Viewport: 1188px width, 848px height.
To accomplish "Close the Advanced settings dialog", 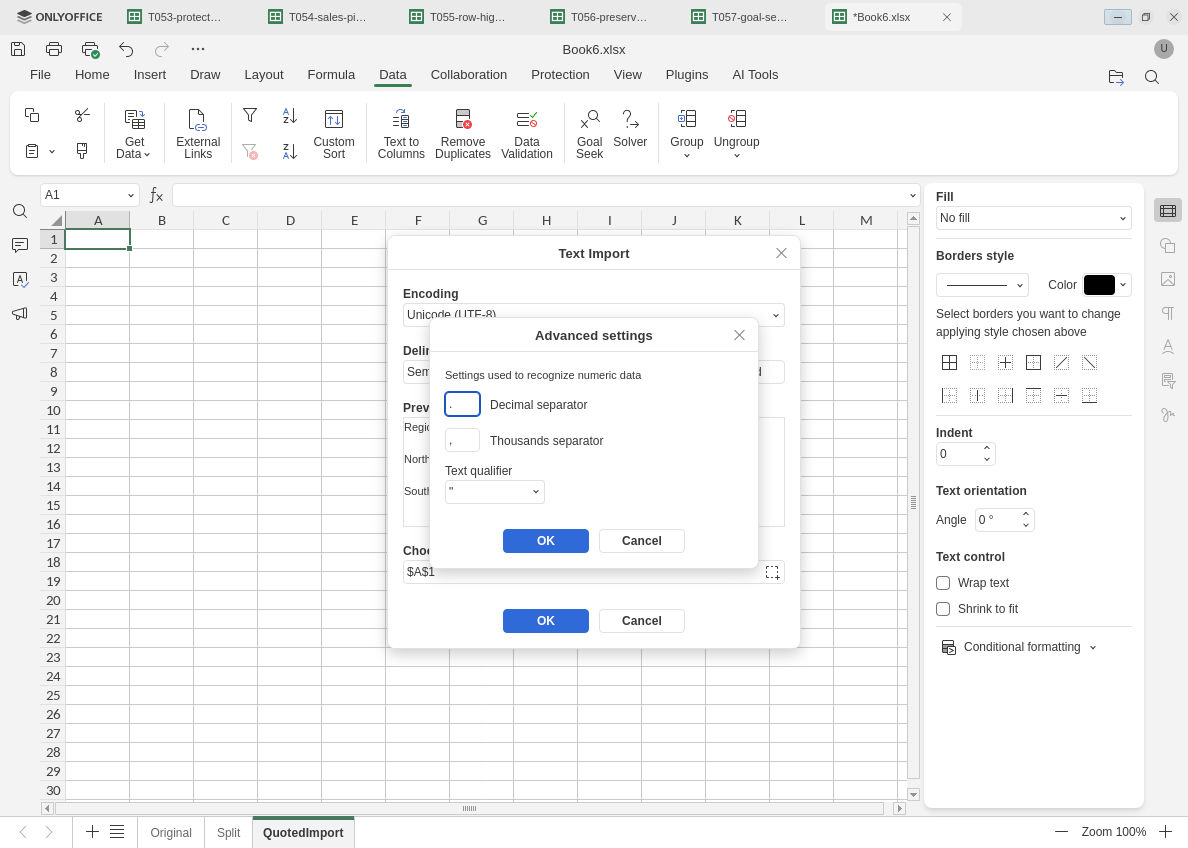I will click(x=739, y=336).
